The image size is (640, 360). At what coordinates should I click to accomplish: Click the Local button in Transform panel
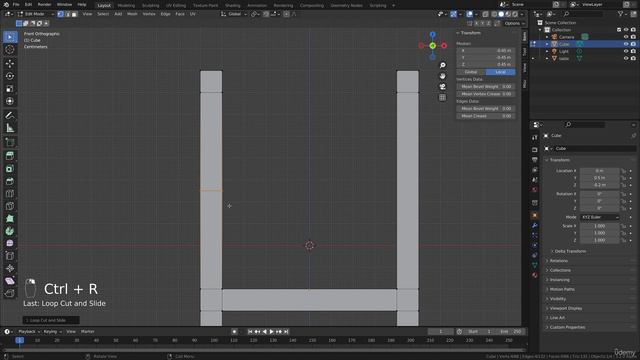click(500, 72)
